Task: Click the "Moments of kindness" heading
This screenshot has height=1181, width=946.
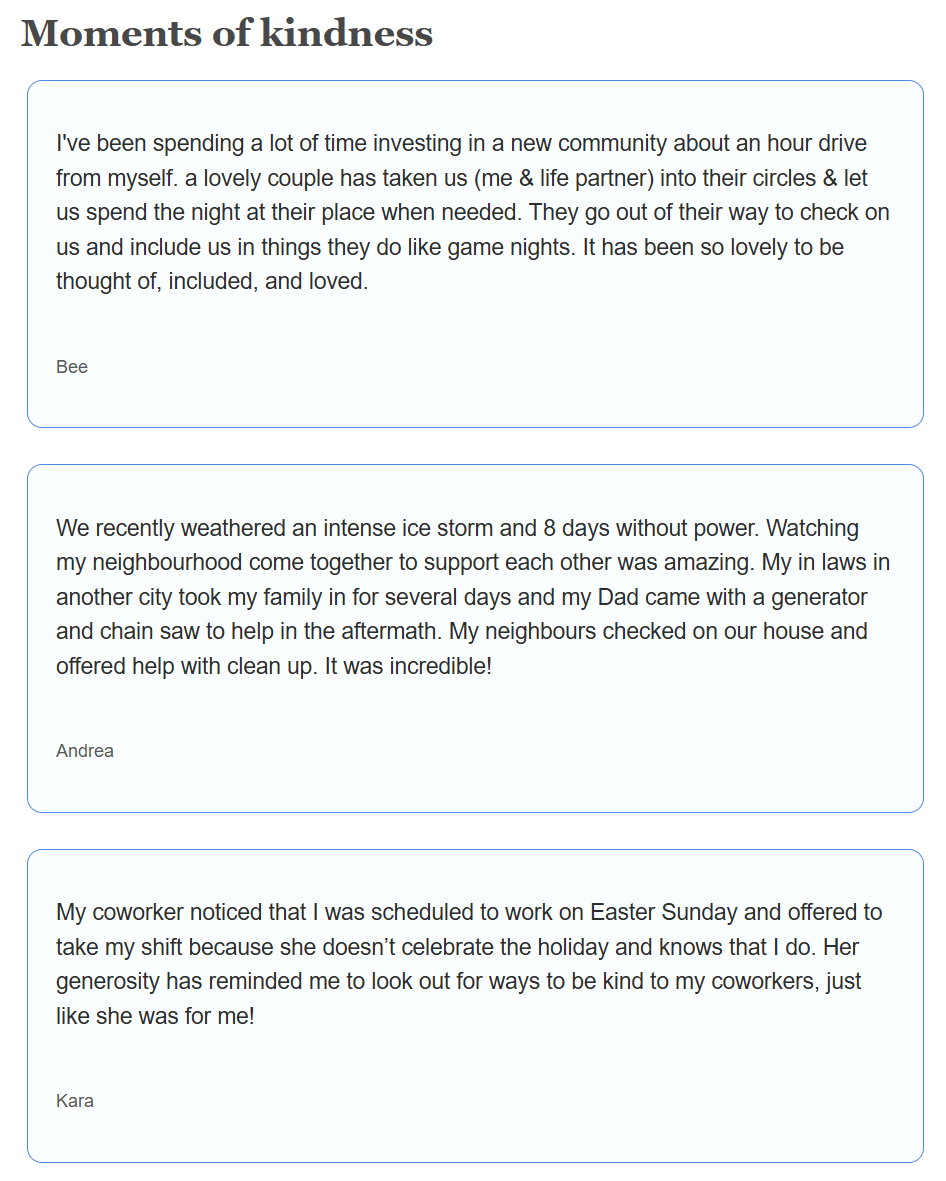Action: pyautogui.click(x=227, y=33)
